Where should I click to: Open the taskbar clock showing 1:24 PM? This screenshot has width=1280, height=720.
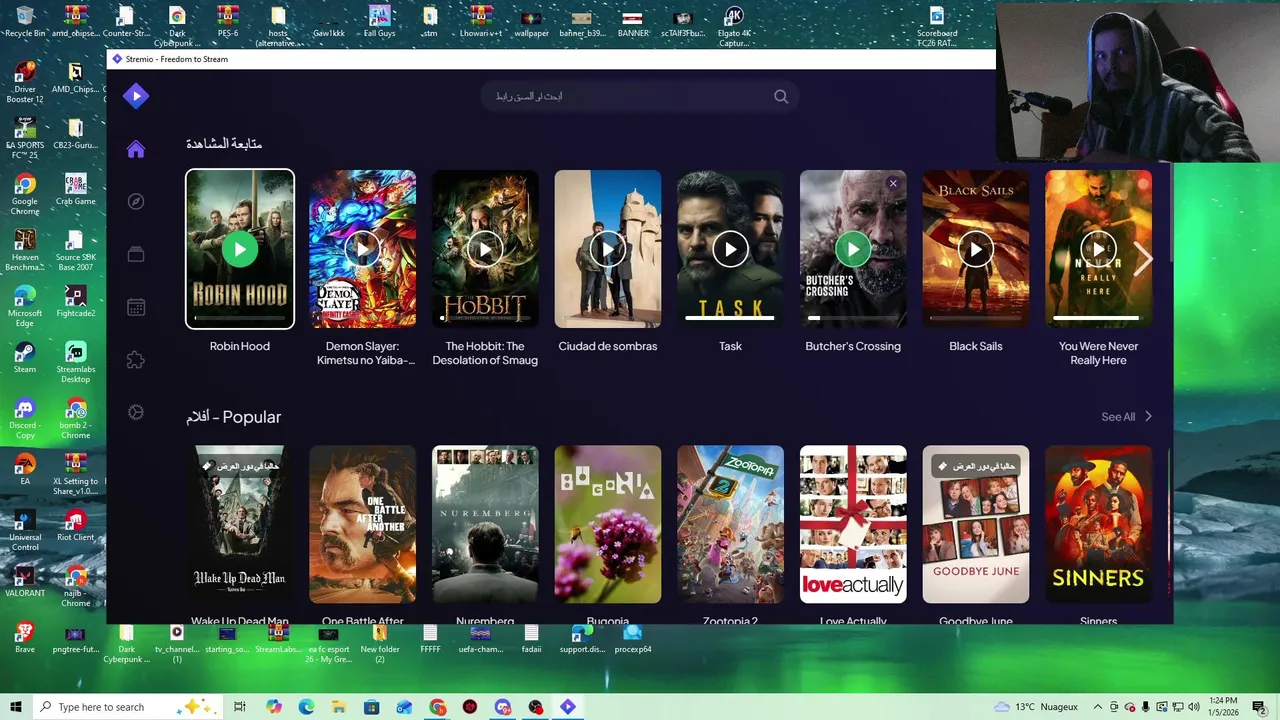(1223, 707)
